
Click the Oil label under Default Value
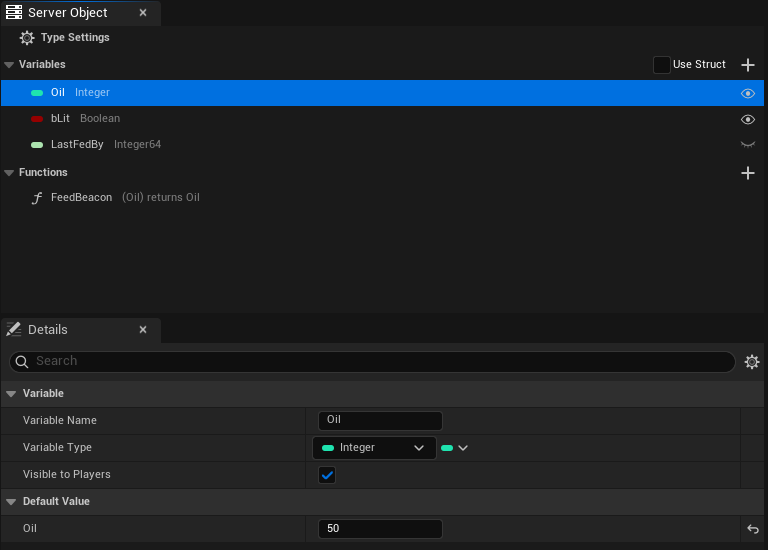point(30,528)
